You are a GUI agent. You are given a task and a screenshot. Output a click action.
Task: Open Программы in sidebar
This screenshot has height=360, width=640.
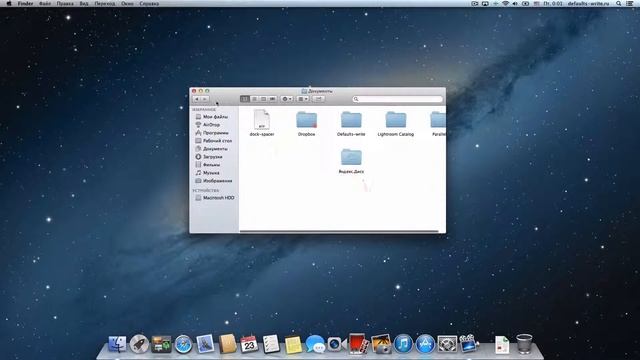pos(214,133)
